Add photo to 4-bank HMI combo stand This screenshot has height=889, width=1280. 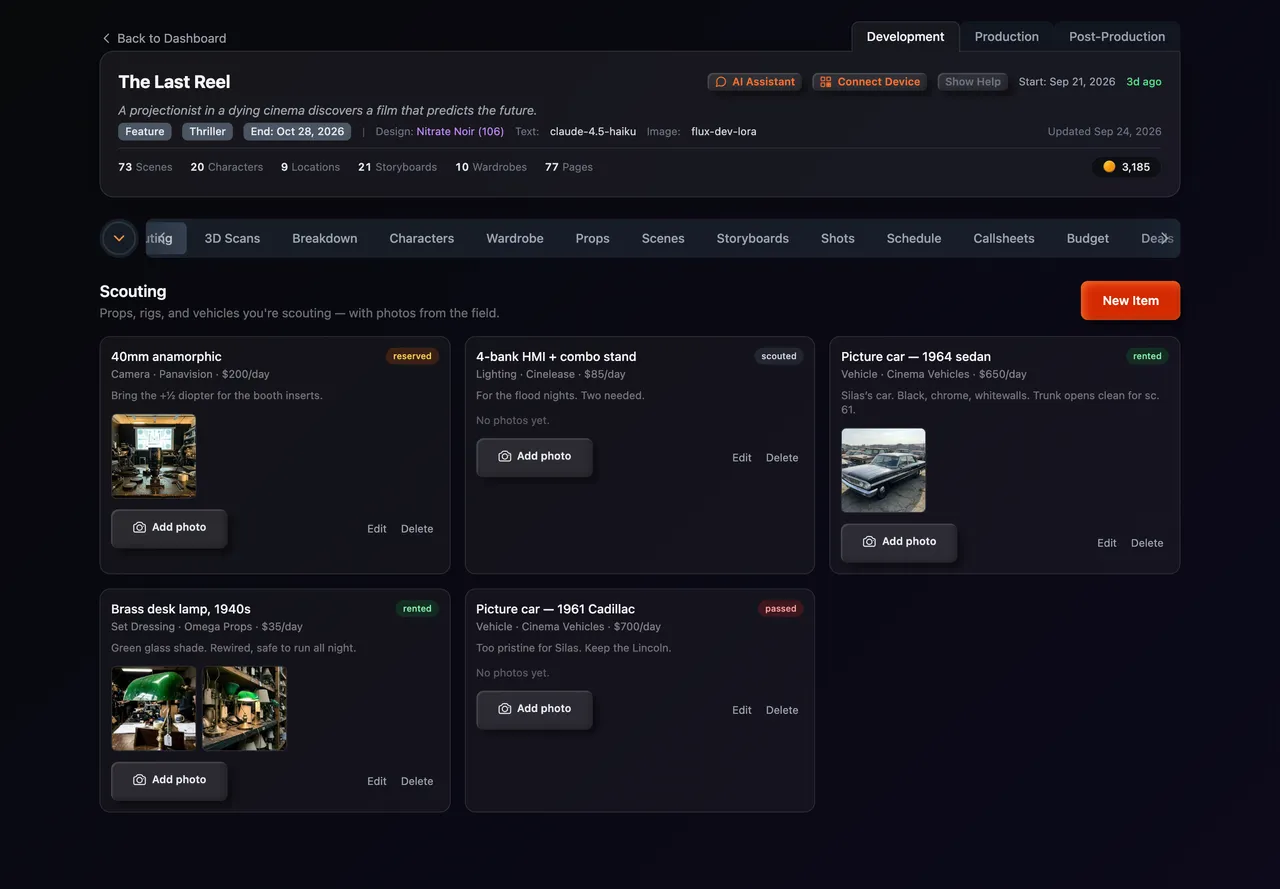tap(534, 457)
